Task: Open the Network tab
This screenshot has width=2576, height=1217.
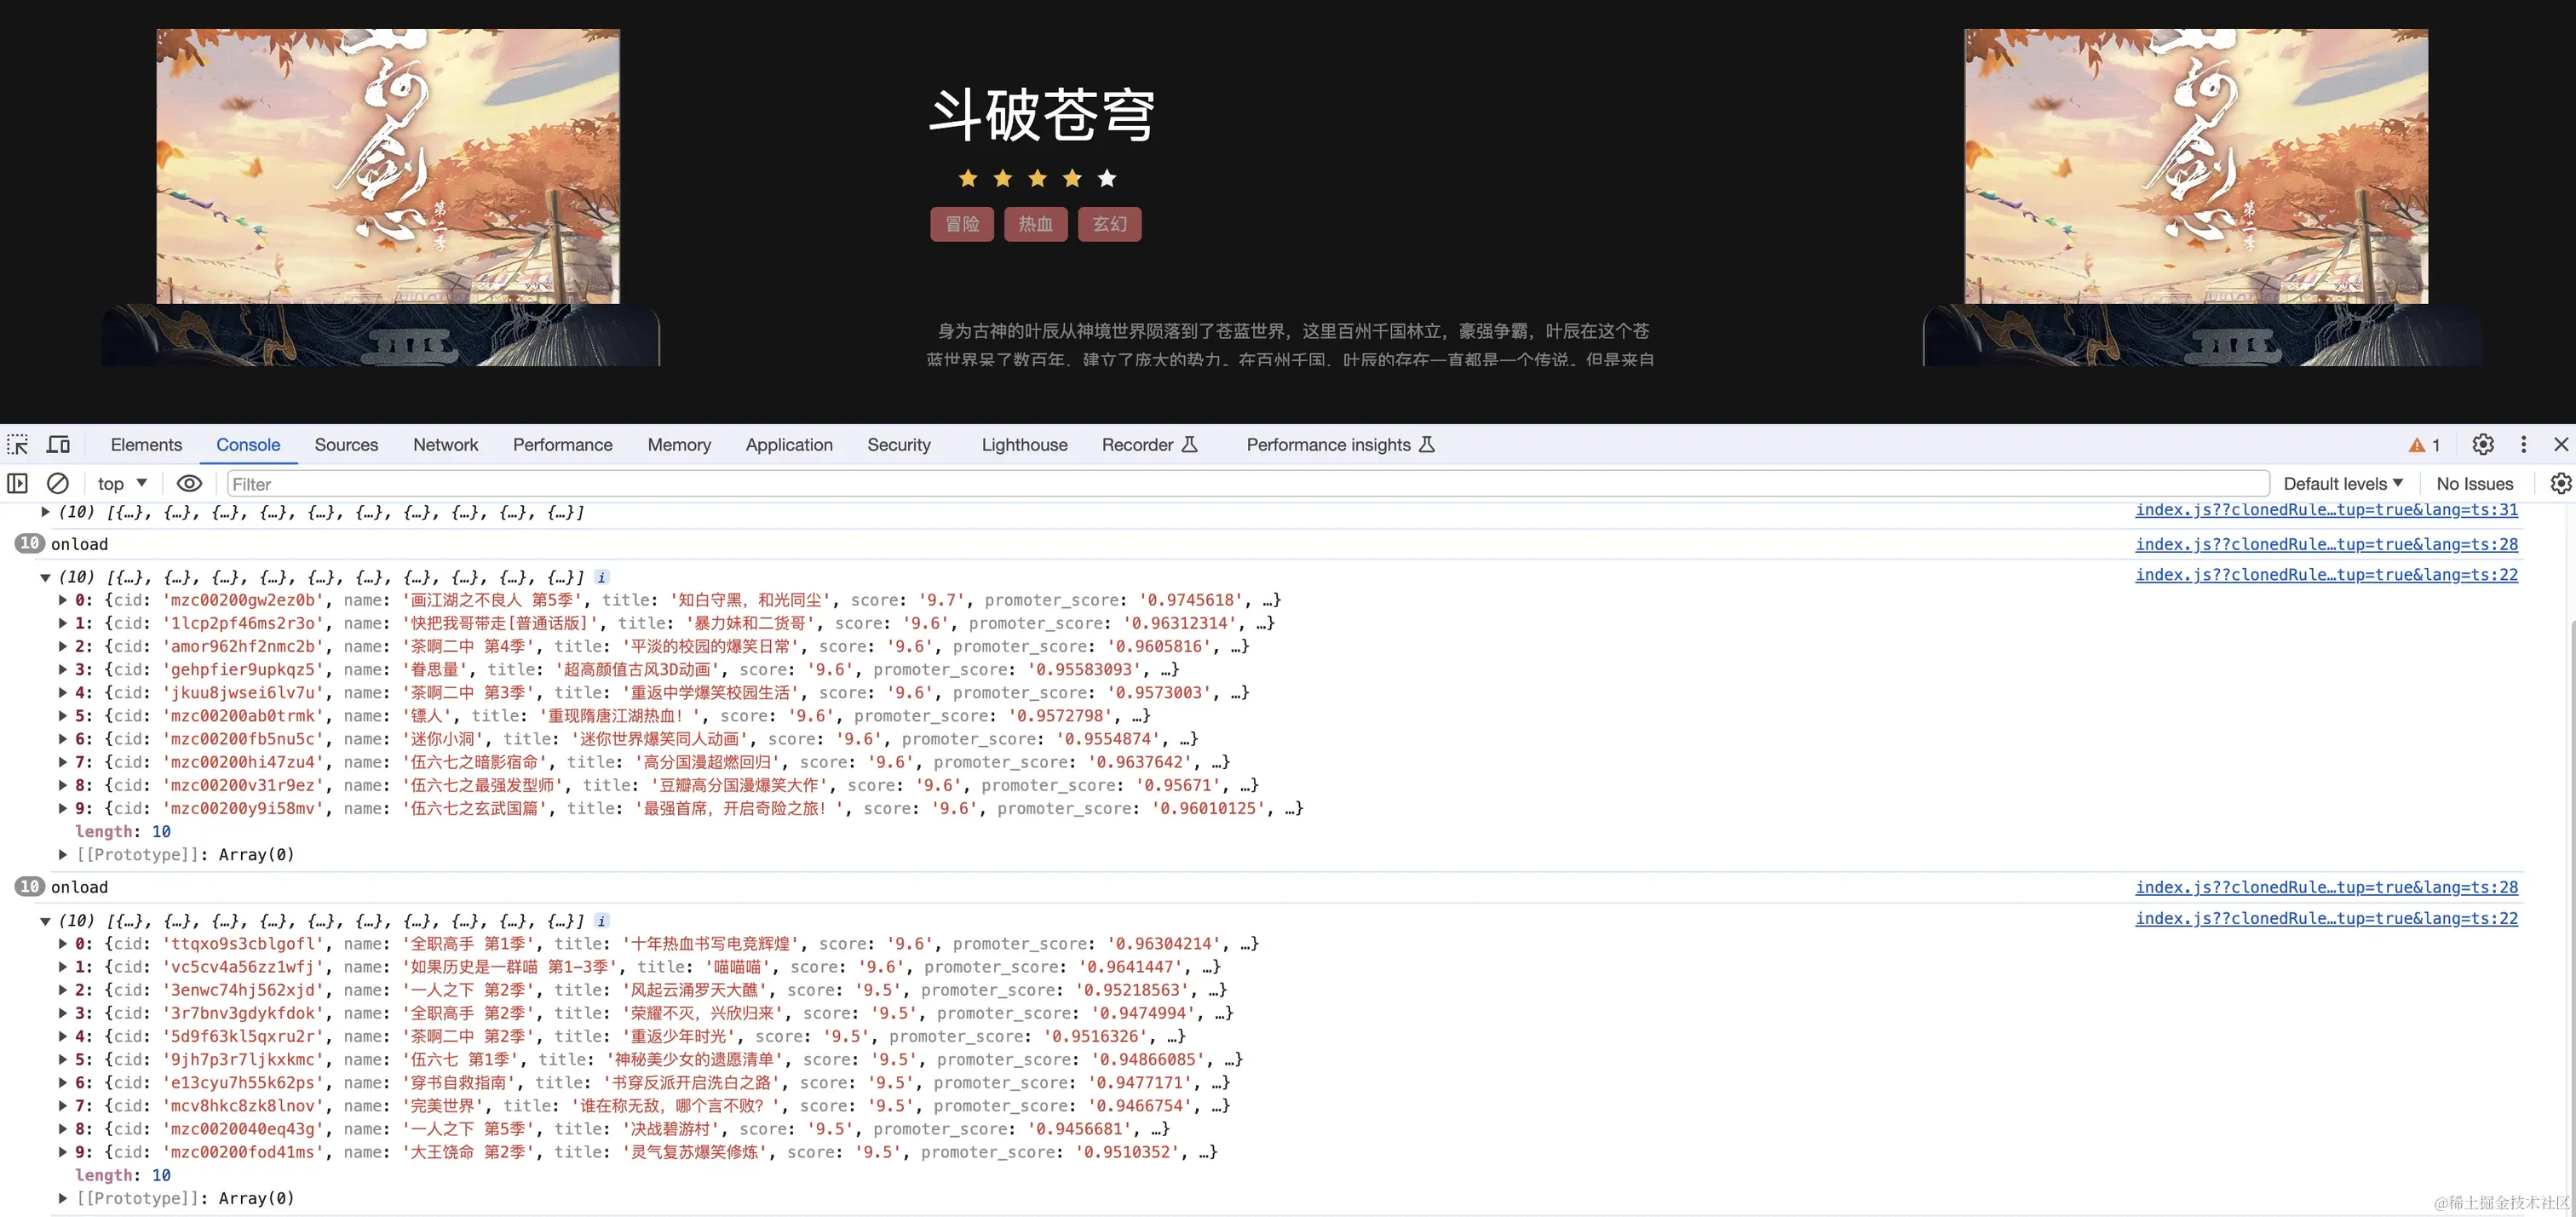Action: 445,445
